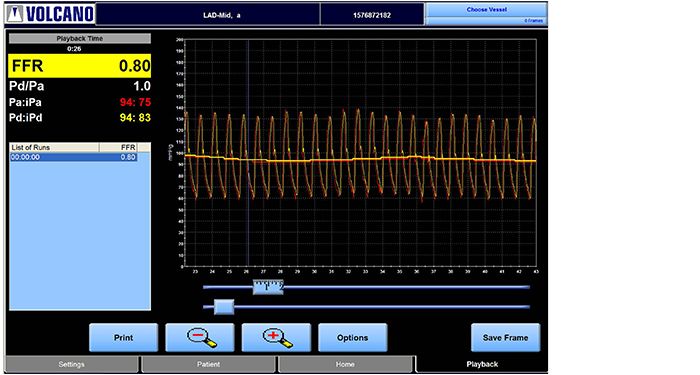Open the Choose Vessel selector
The image size is (700, 375).
click(x=486, y=14)
